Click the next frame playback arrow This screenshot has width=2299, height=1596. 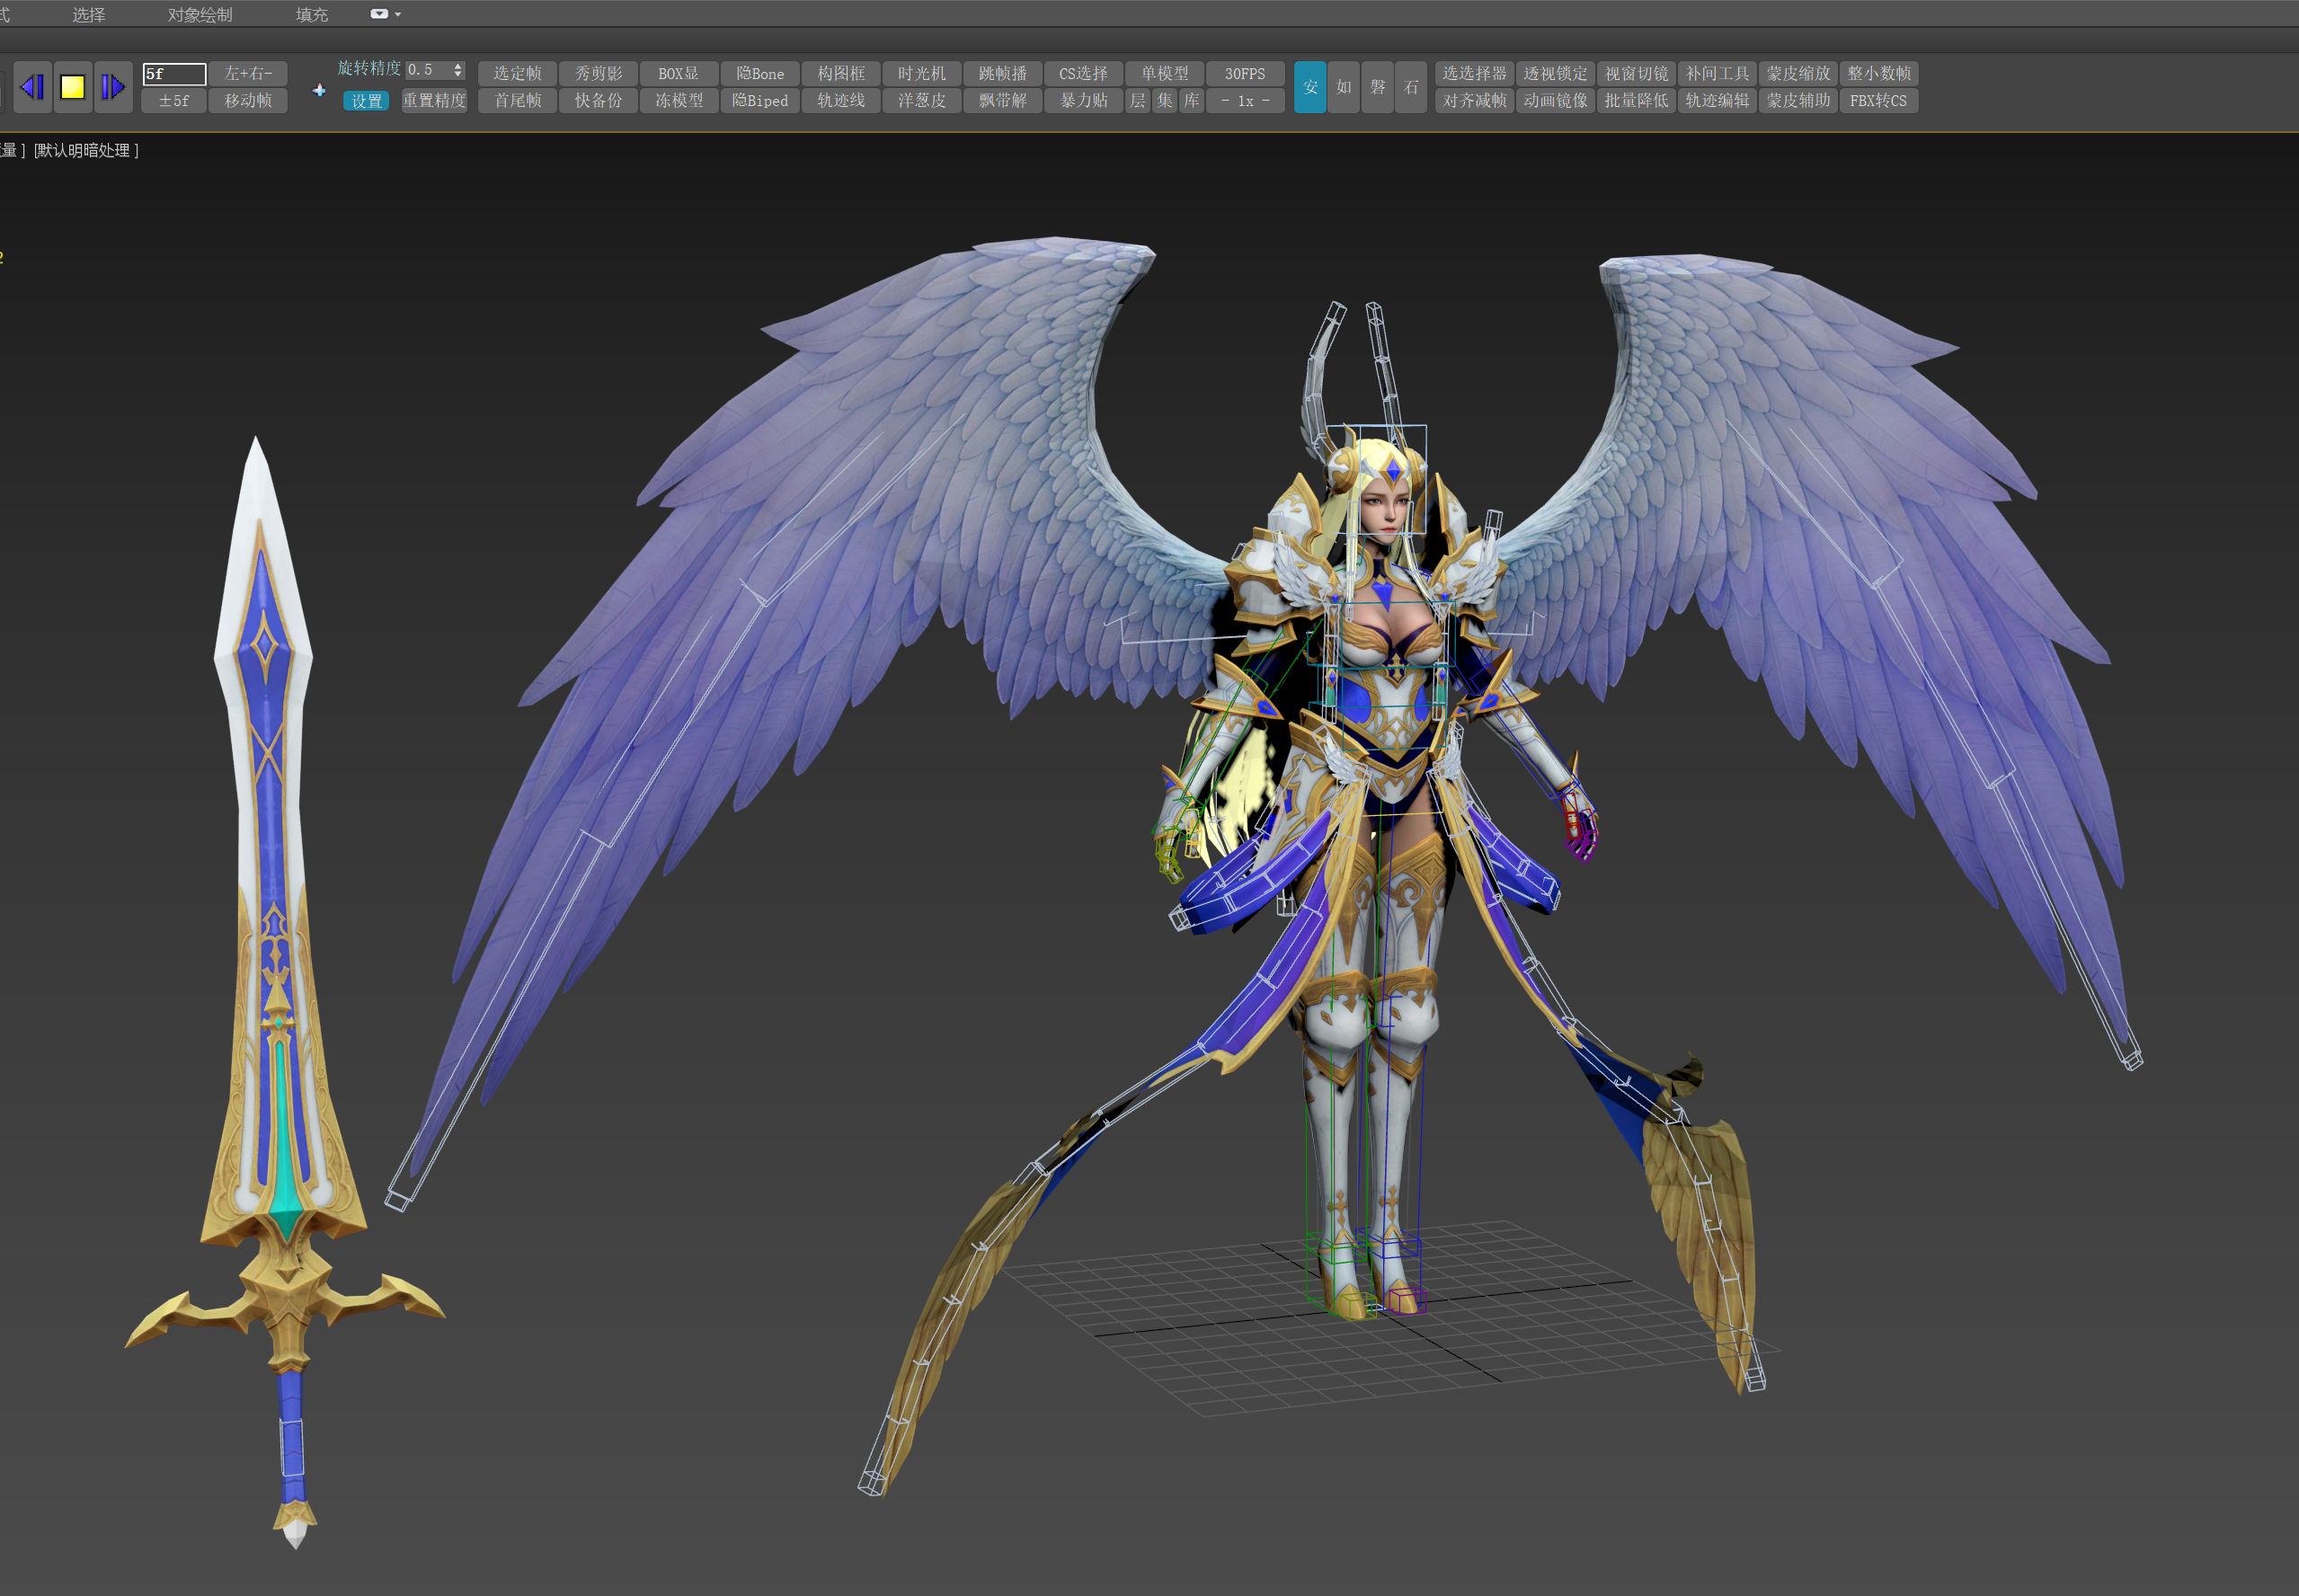113,87
